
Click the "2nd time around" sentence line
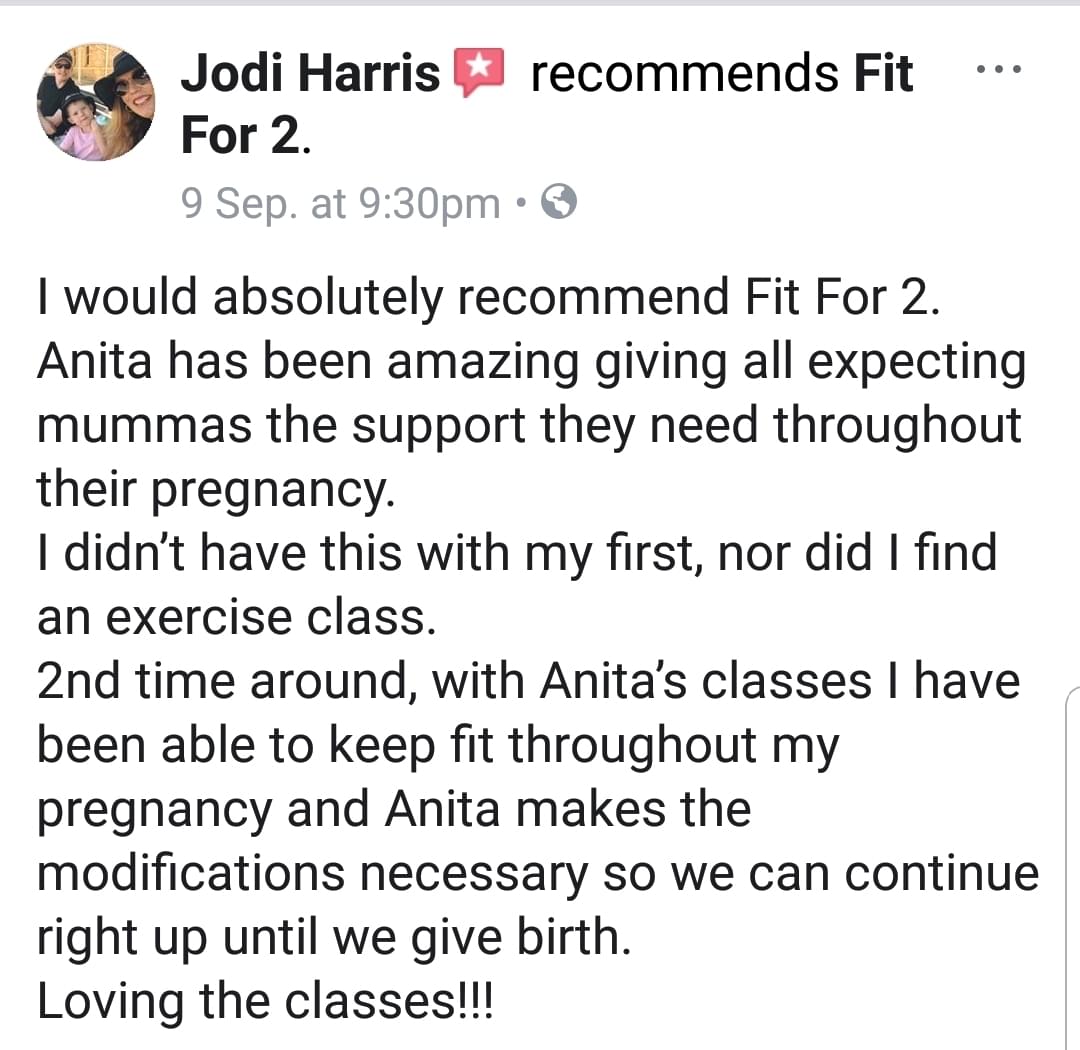click(528, 681)
